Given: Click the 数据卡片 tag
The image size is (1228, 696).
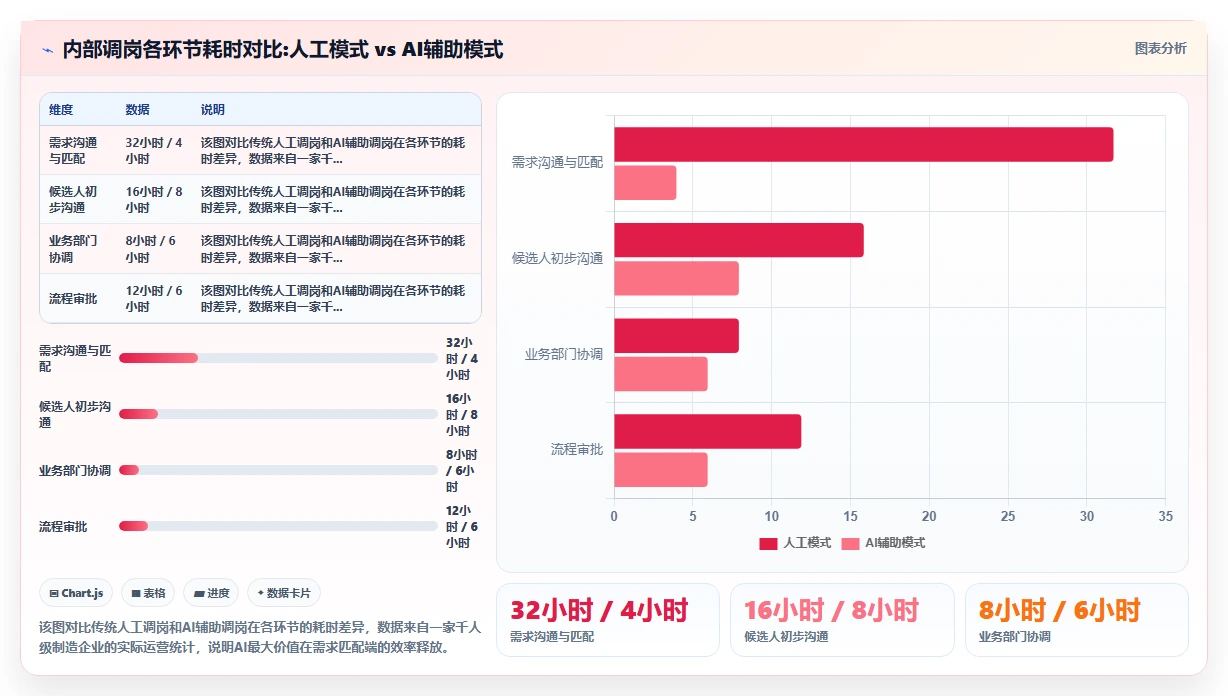Looking at the screenshot, I should [284, 593].
